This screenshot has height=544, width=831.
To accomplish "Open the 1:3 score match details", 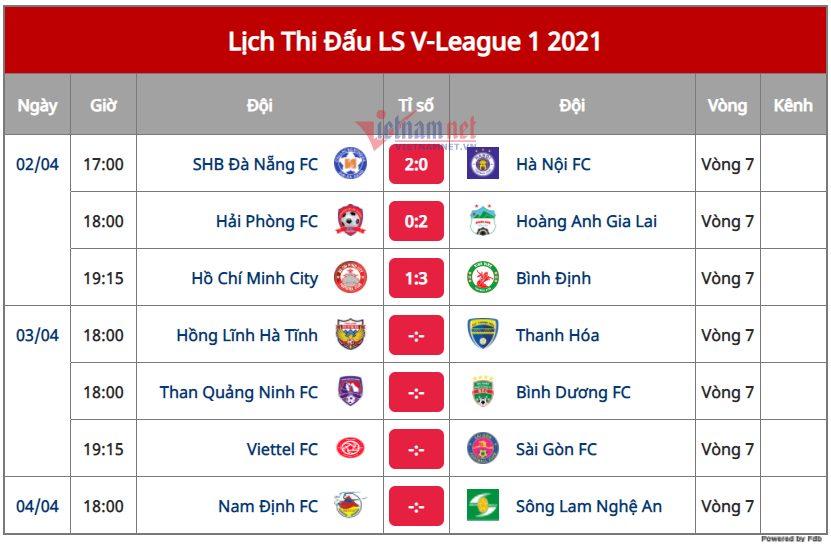I will [416, 278].
